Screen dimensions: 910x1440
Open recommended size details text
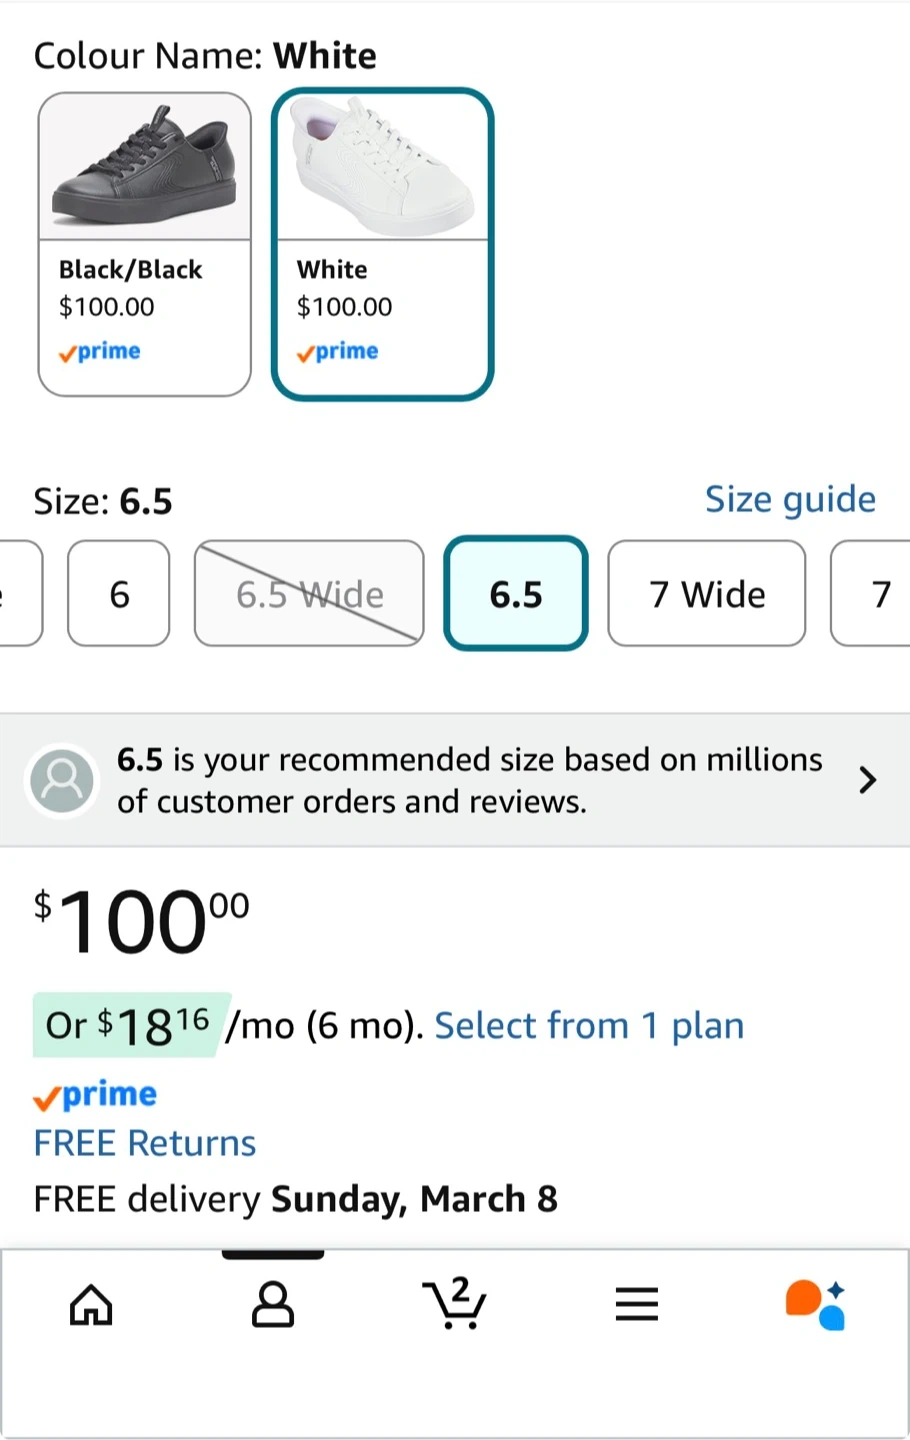(470, 780)
